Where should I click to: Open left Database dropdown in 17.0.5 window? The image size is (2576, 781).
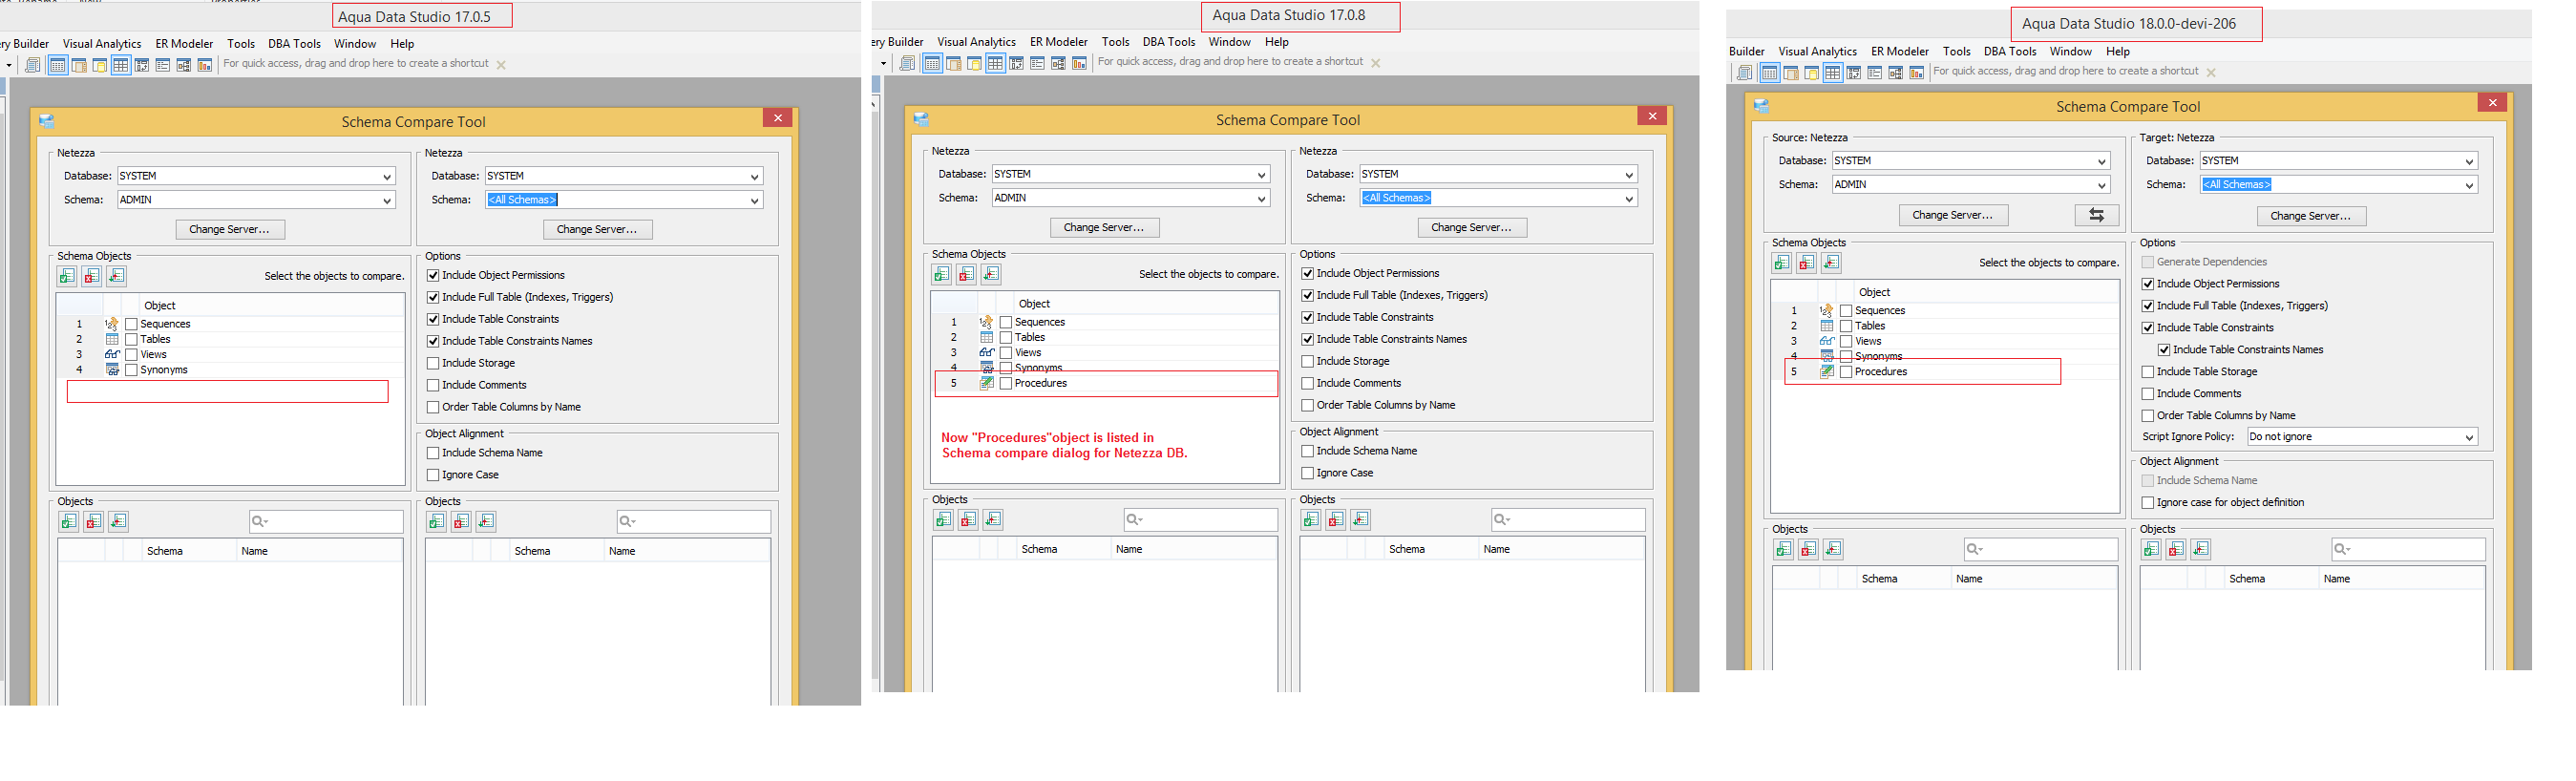(387, 176)
